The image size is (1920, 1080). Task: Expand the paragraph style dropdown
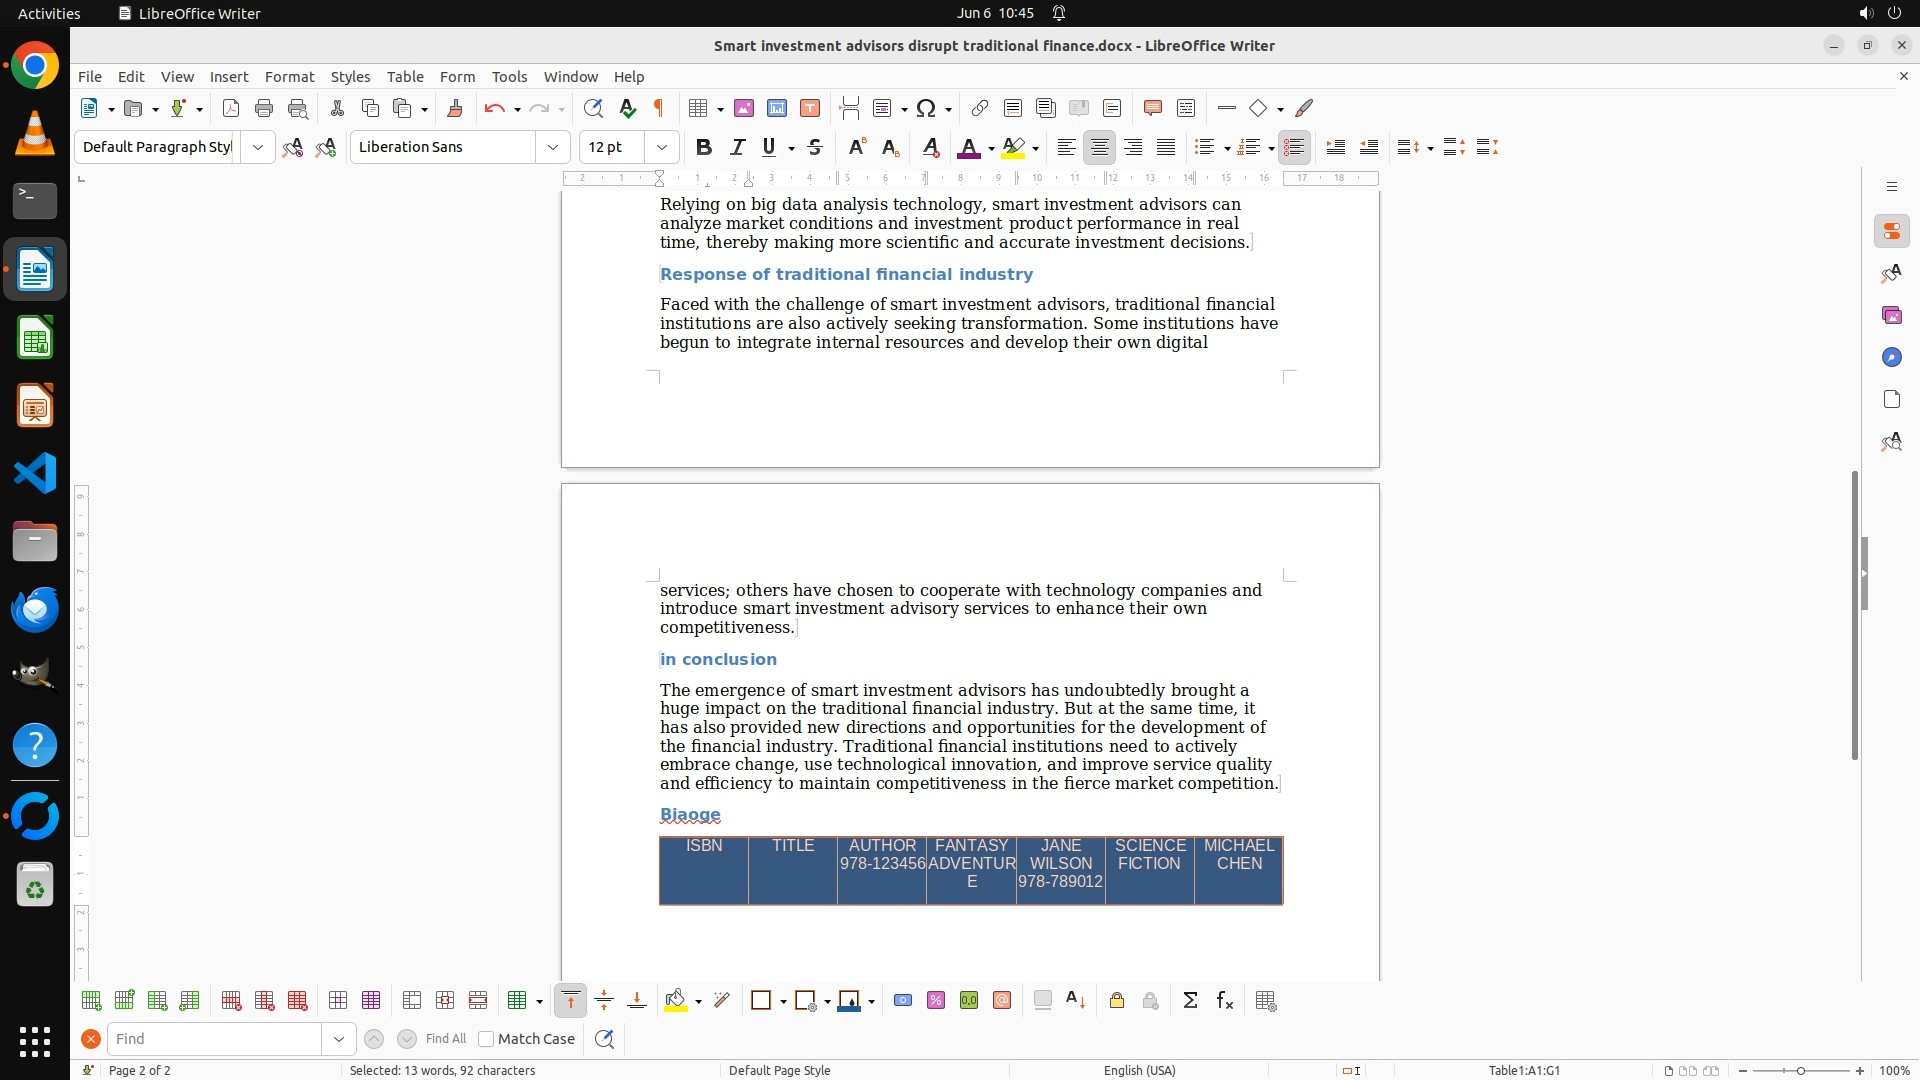(x=258, y=147)
